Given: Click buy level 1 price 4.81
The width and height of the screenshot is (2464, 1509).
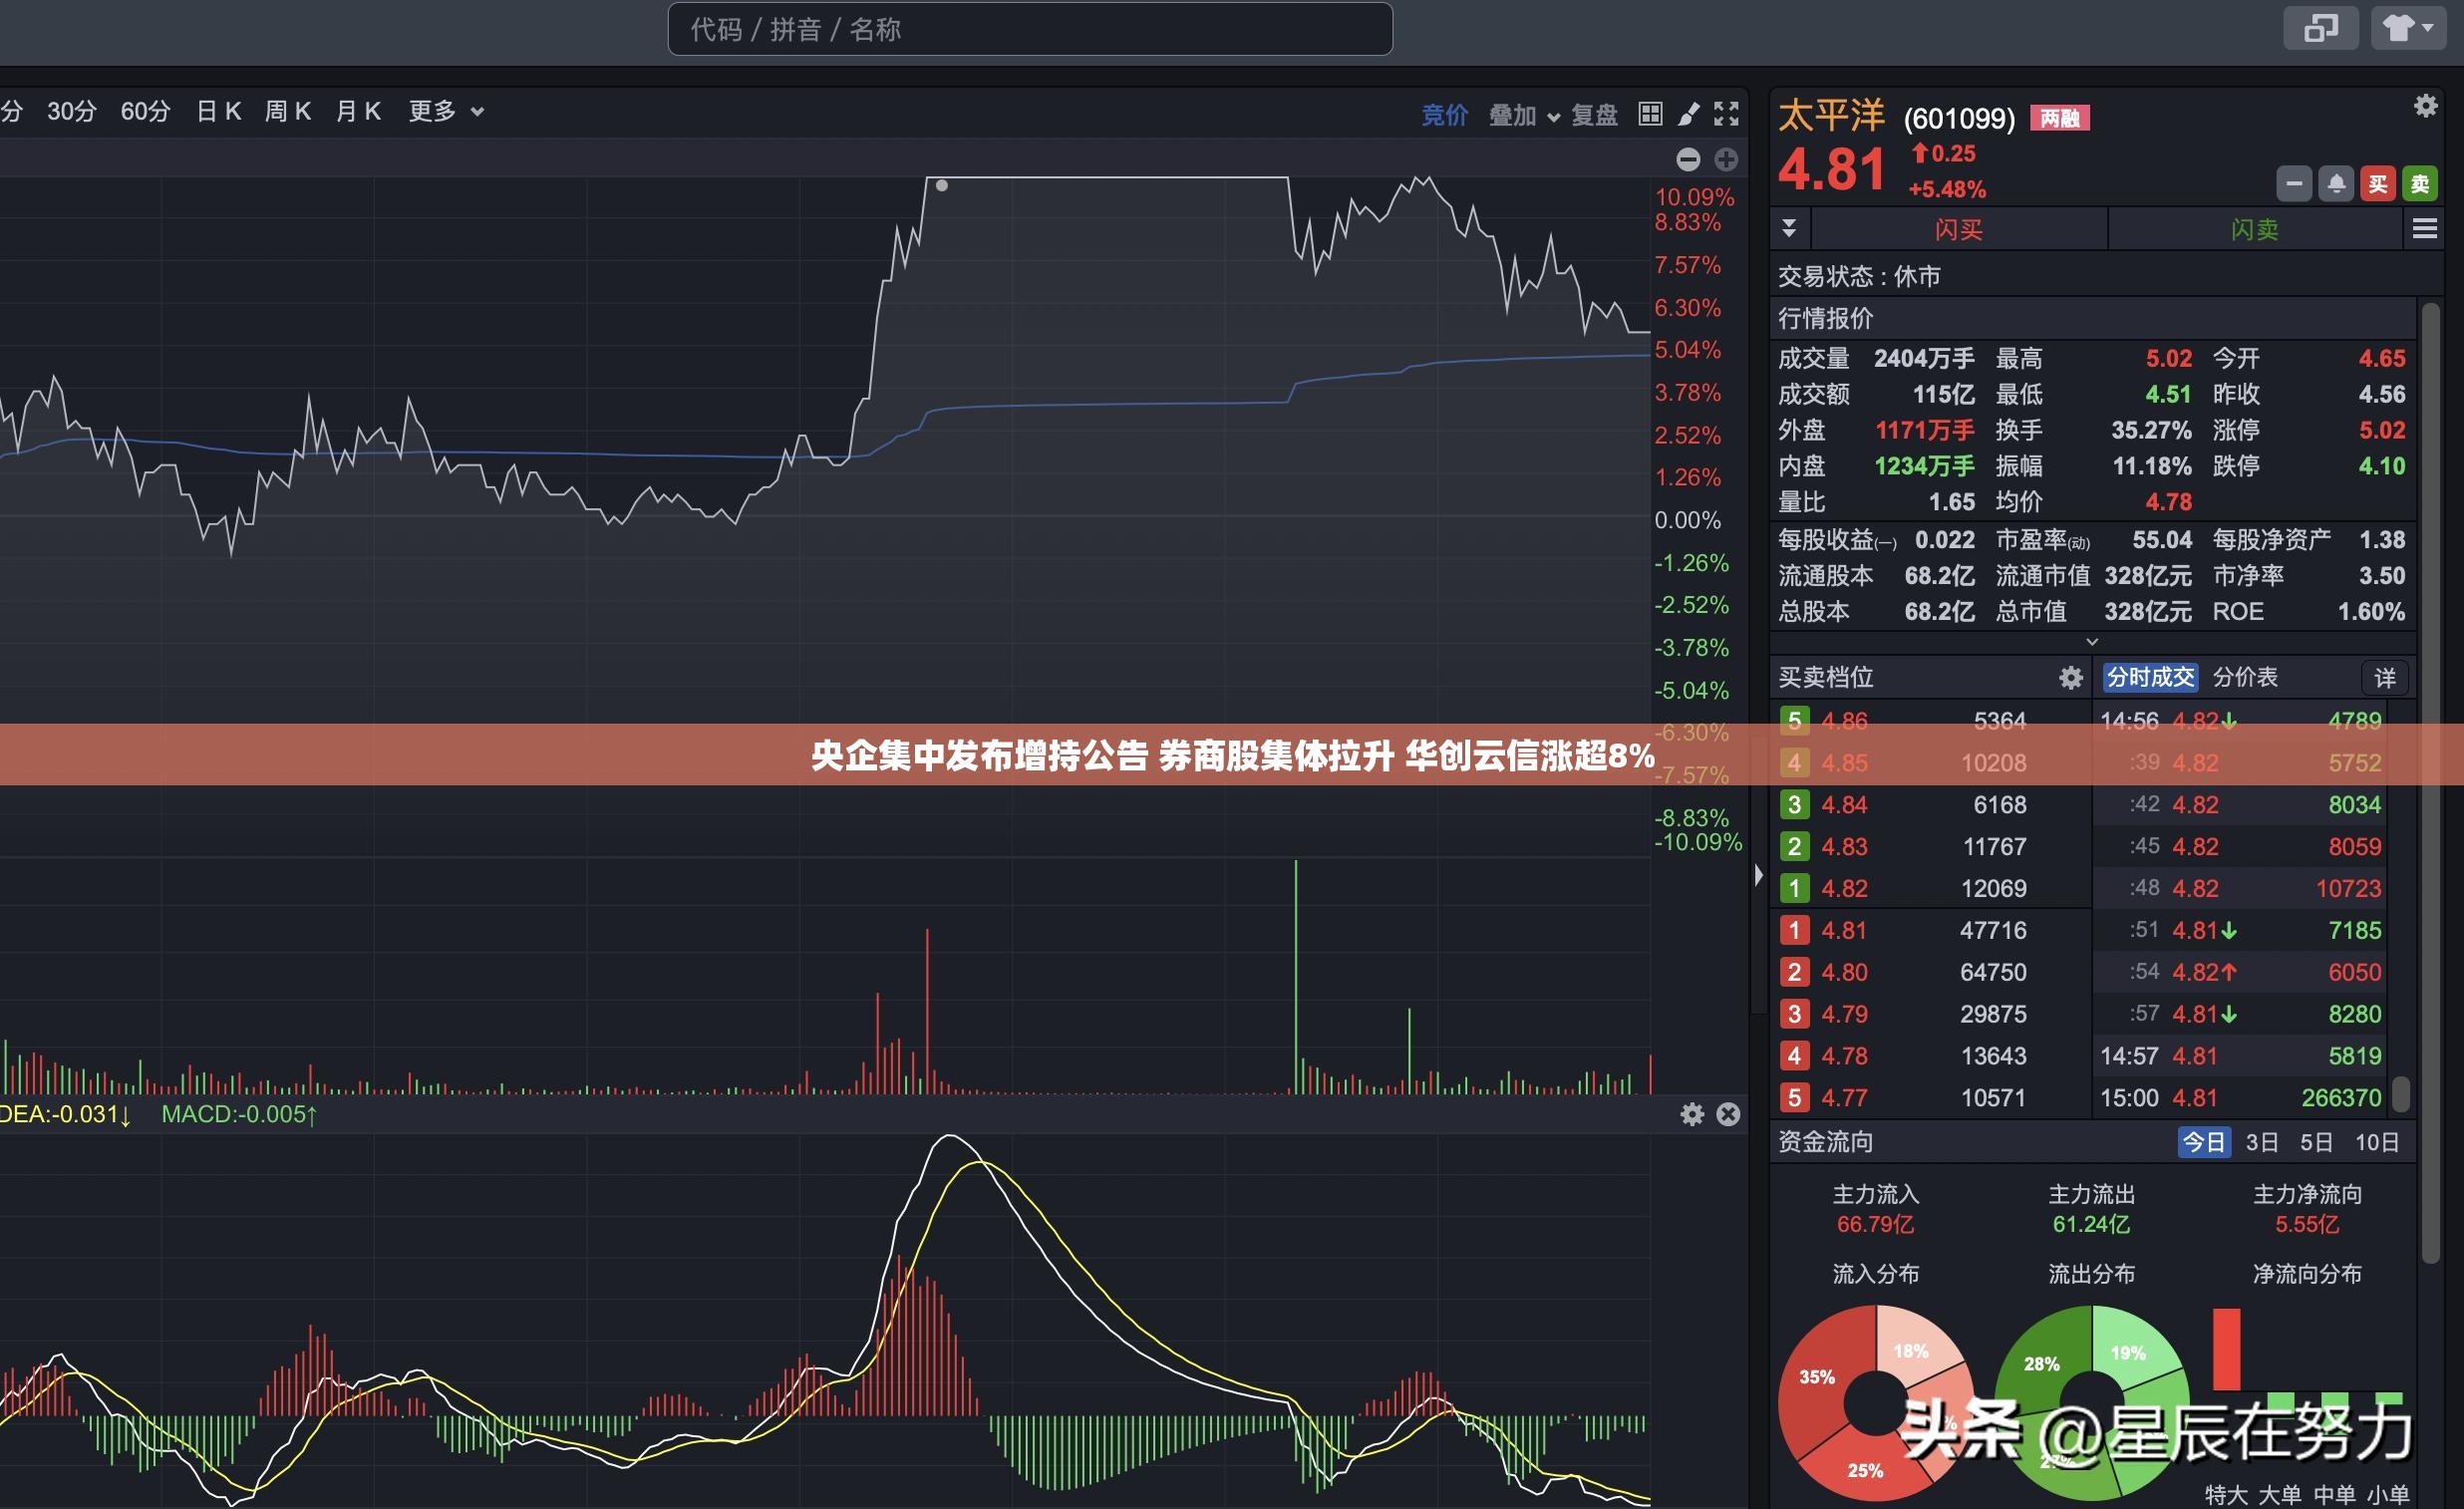Looking at the screenshot, I should (x=1844, y=931).
